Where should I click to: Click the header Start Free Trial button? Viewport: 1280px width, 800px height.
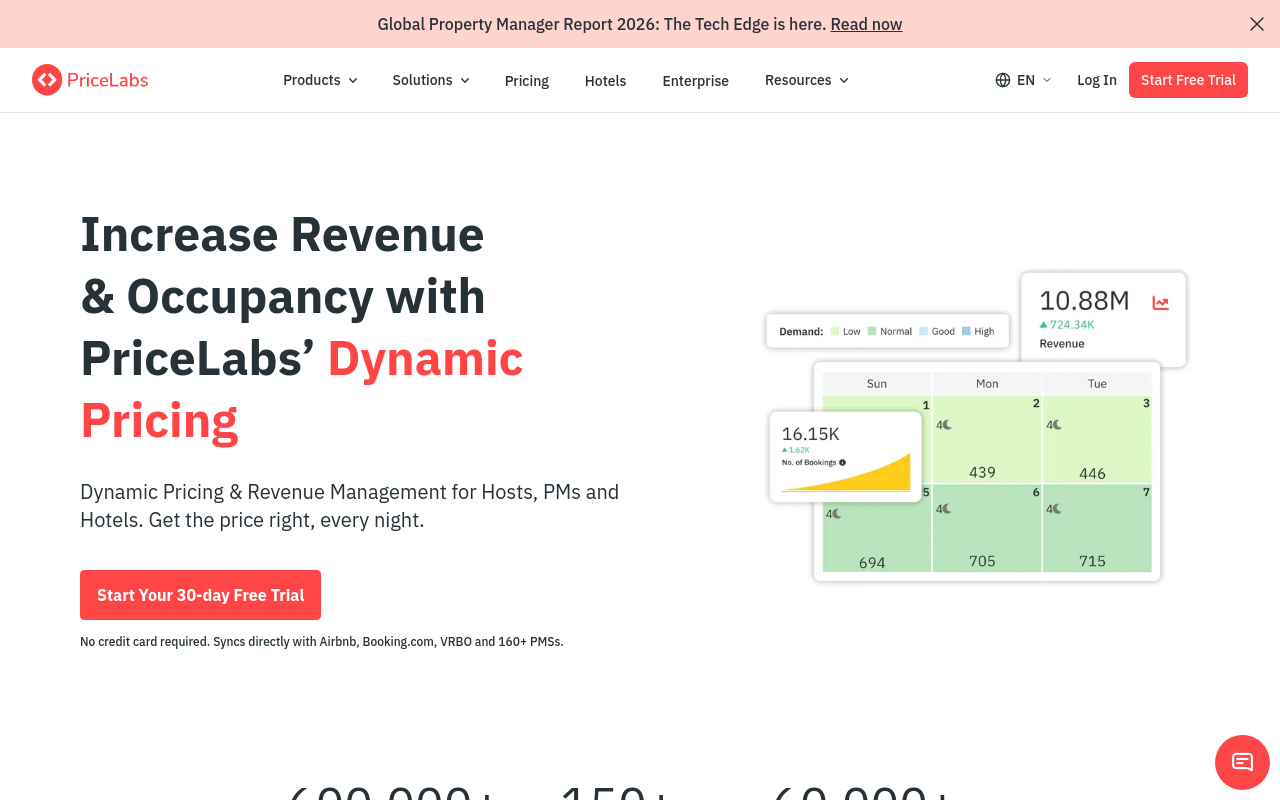(x=1188, y=80)
